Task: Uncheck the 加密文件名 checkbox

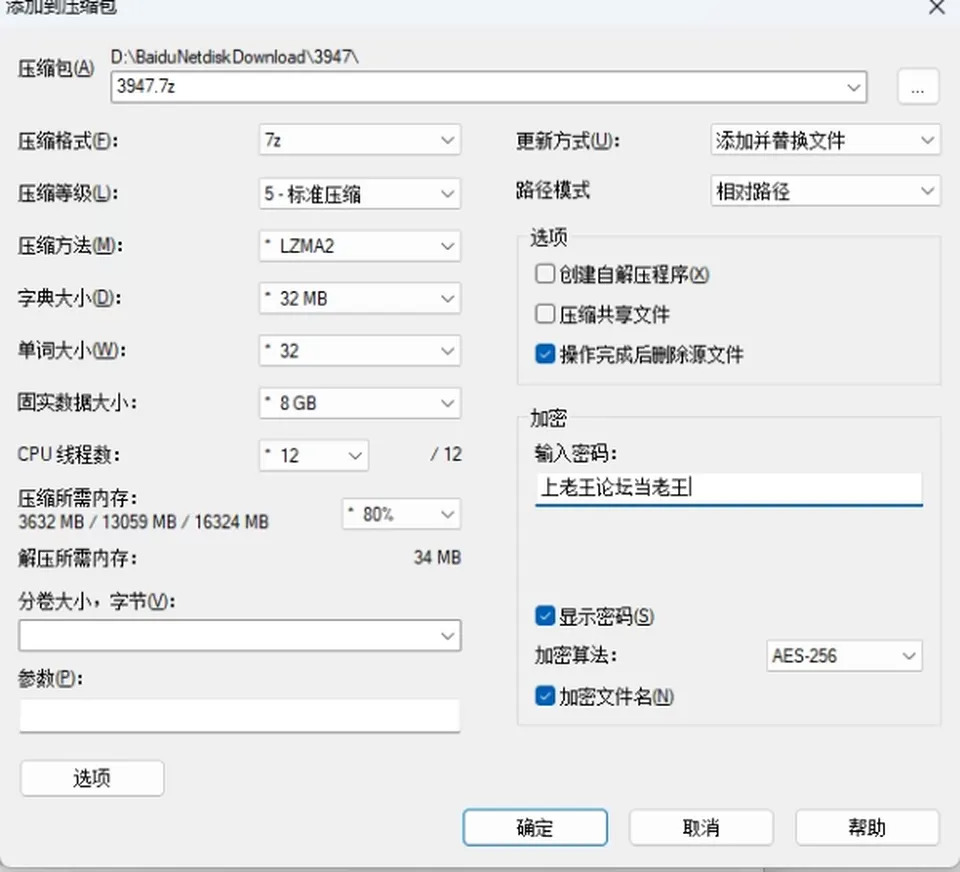Action: (x=545, y=696)
